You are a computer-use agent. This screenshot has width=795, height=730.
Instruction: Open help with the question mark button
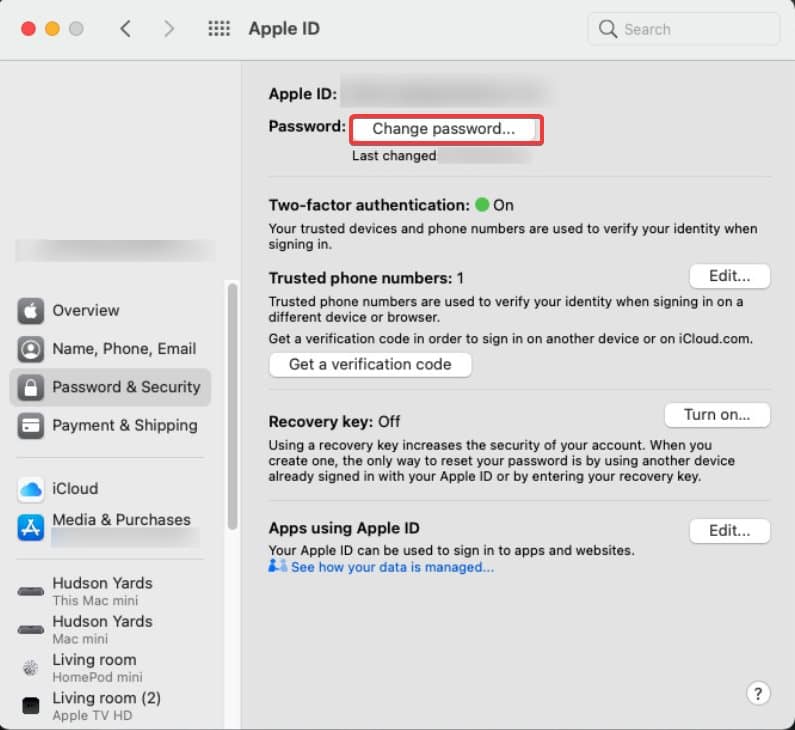(x=758, y=694)
